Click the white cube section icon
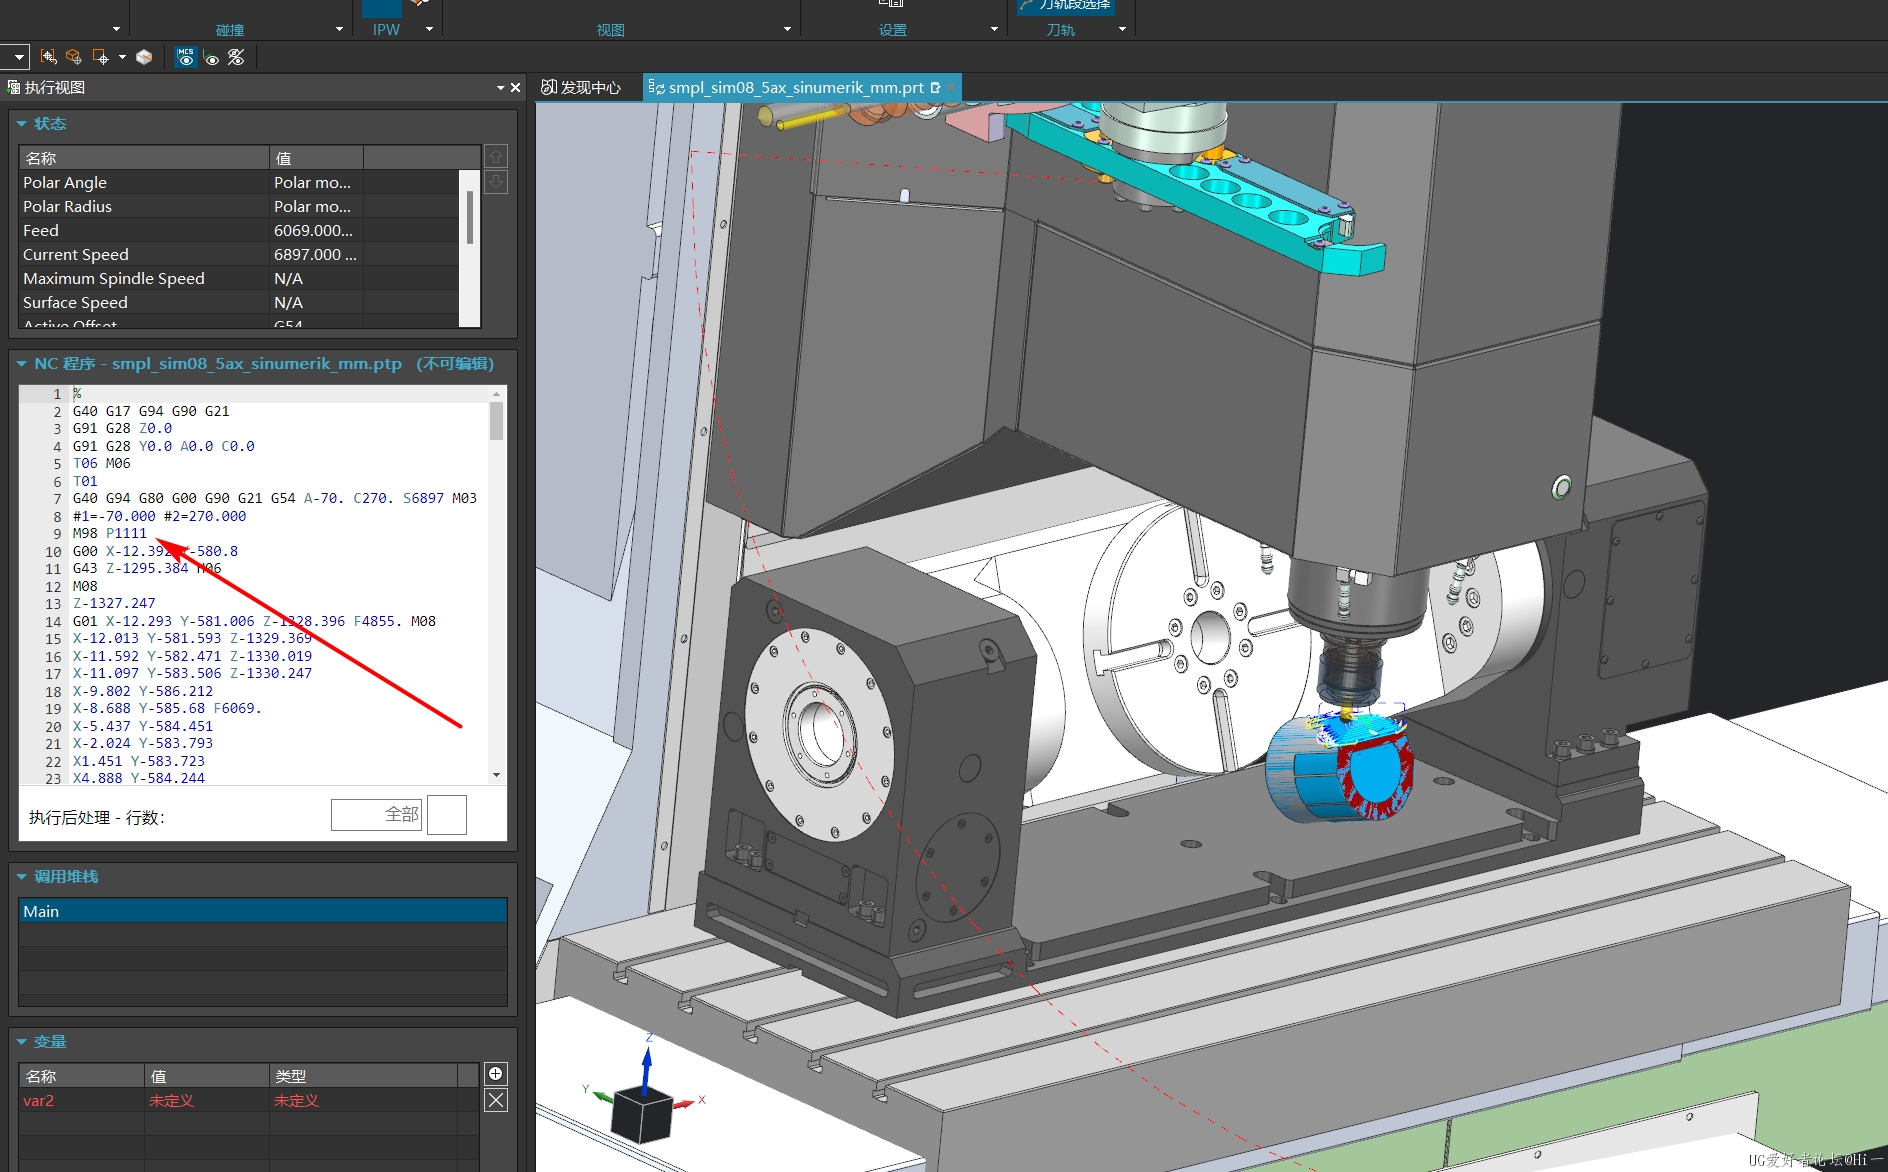1888x1172 pixels. (x=144, y=57)
